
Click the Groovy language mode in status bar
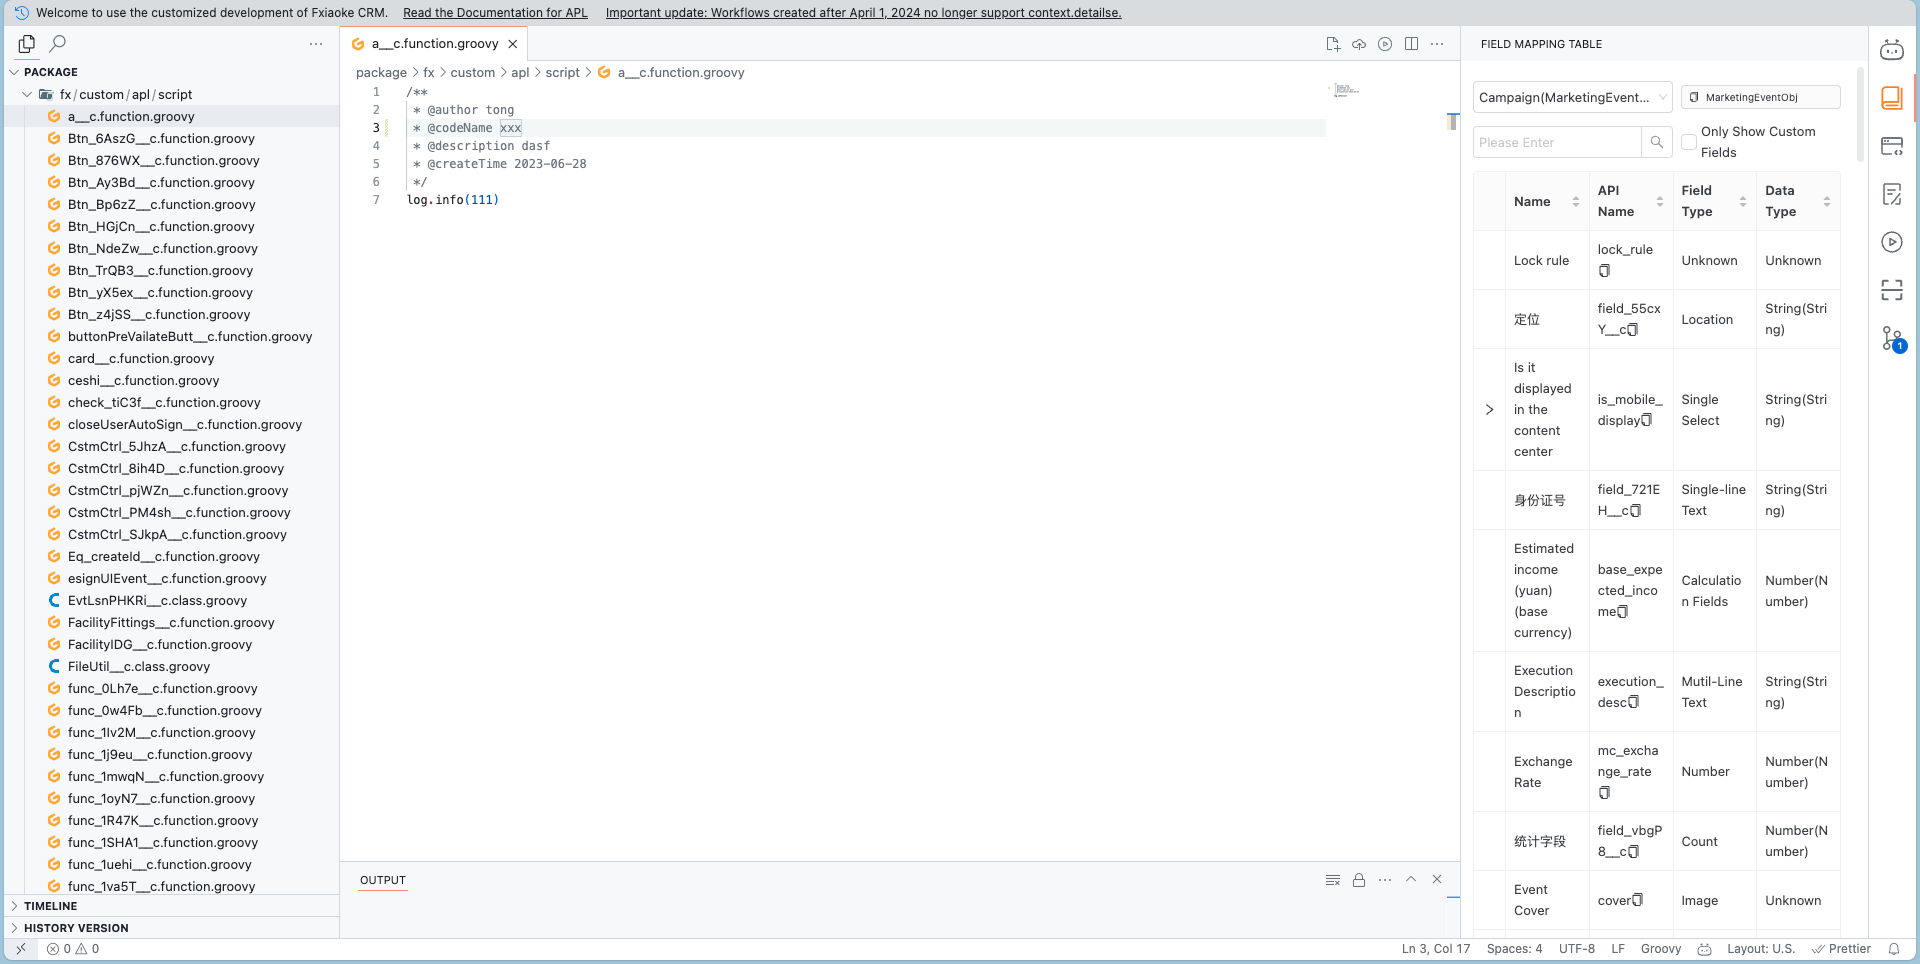tap(1660, 949)
